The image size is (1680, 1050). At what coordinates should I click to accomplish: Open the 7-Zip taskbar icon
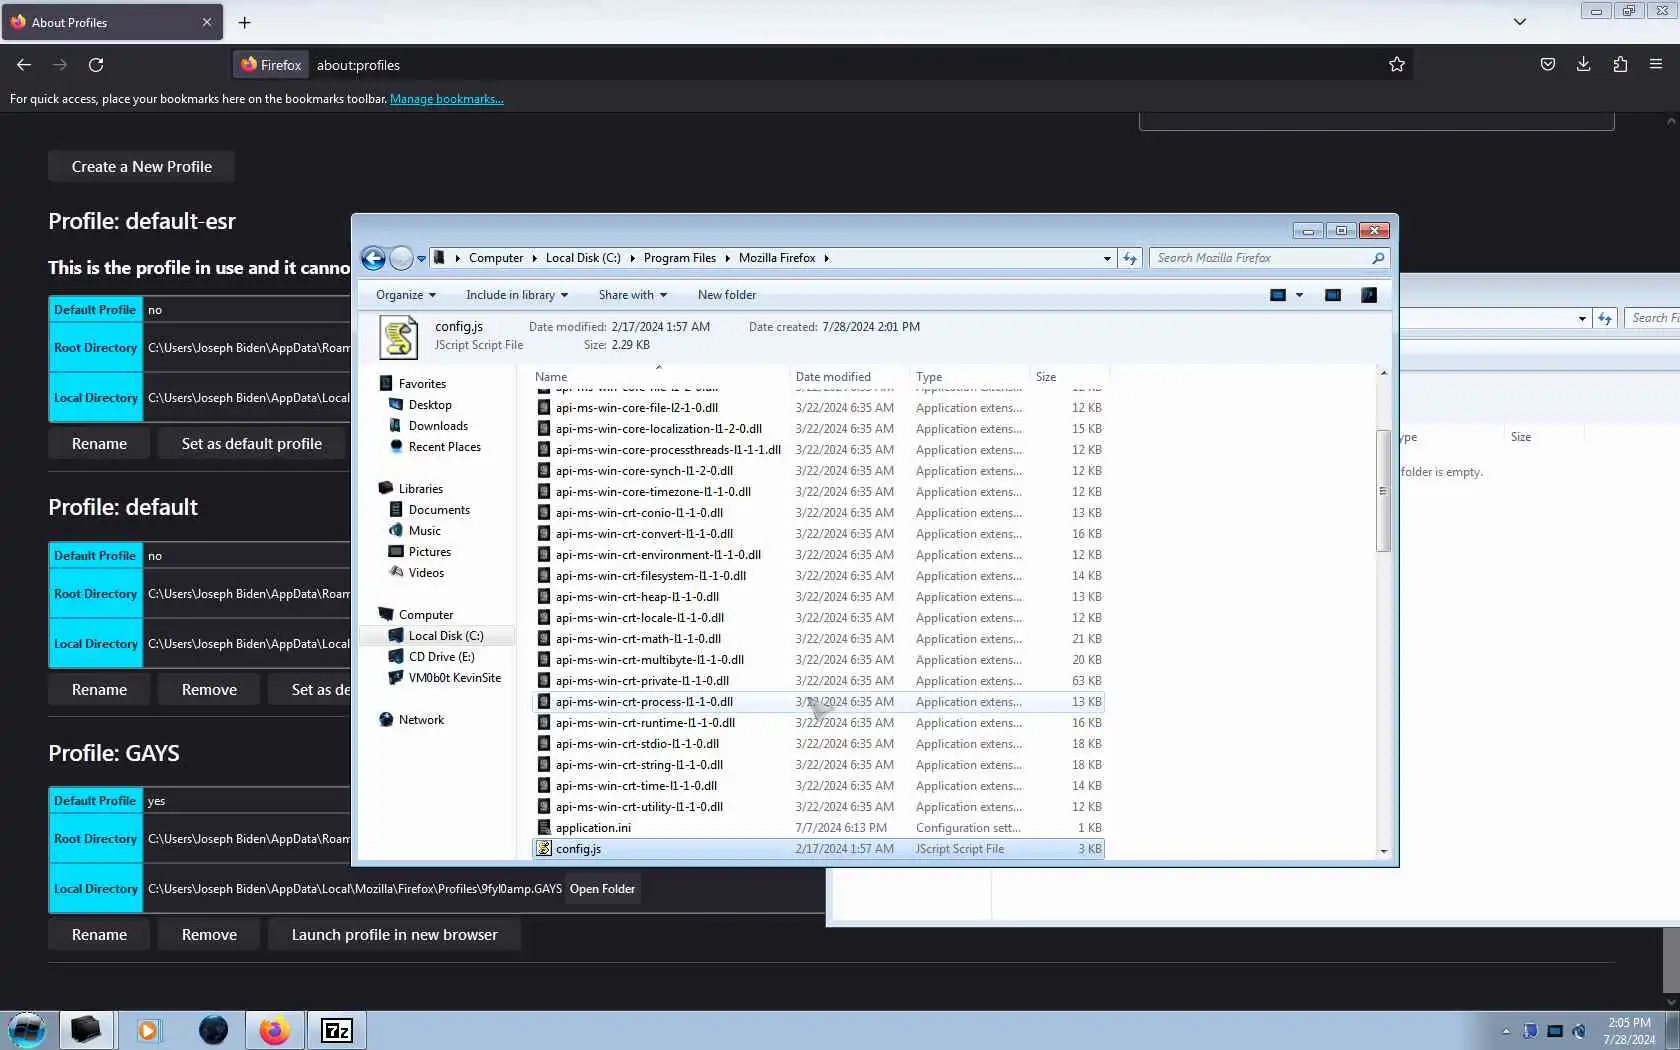(336, 1030)
